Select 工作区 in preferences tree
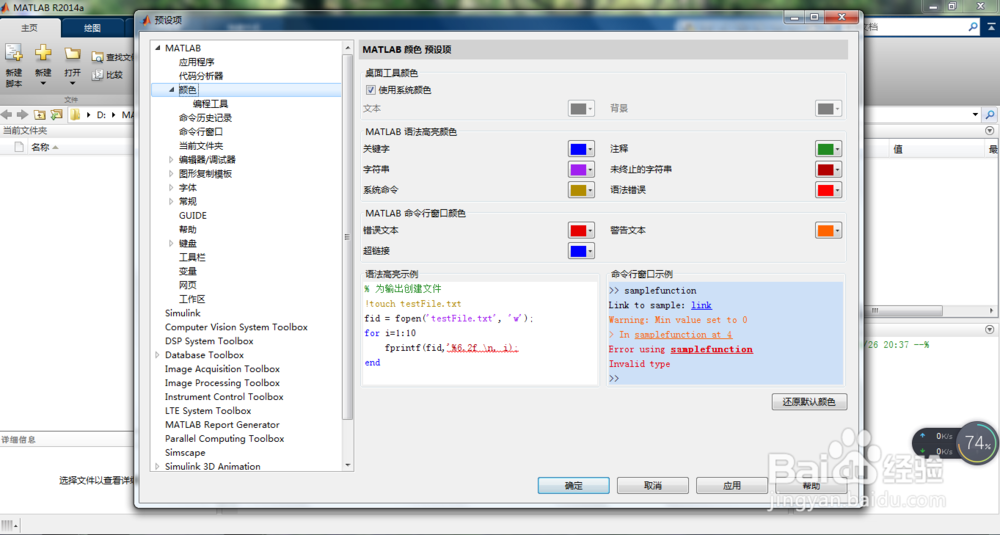The width and height of the screenshot is (1000, 535). (x=192, y=299)
